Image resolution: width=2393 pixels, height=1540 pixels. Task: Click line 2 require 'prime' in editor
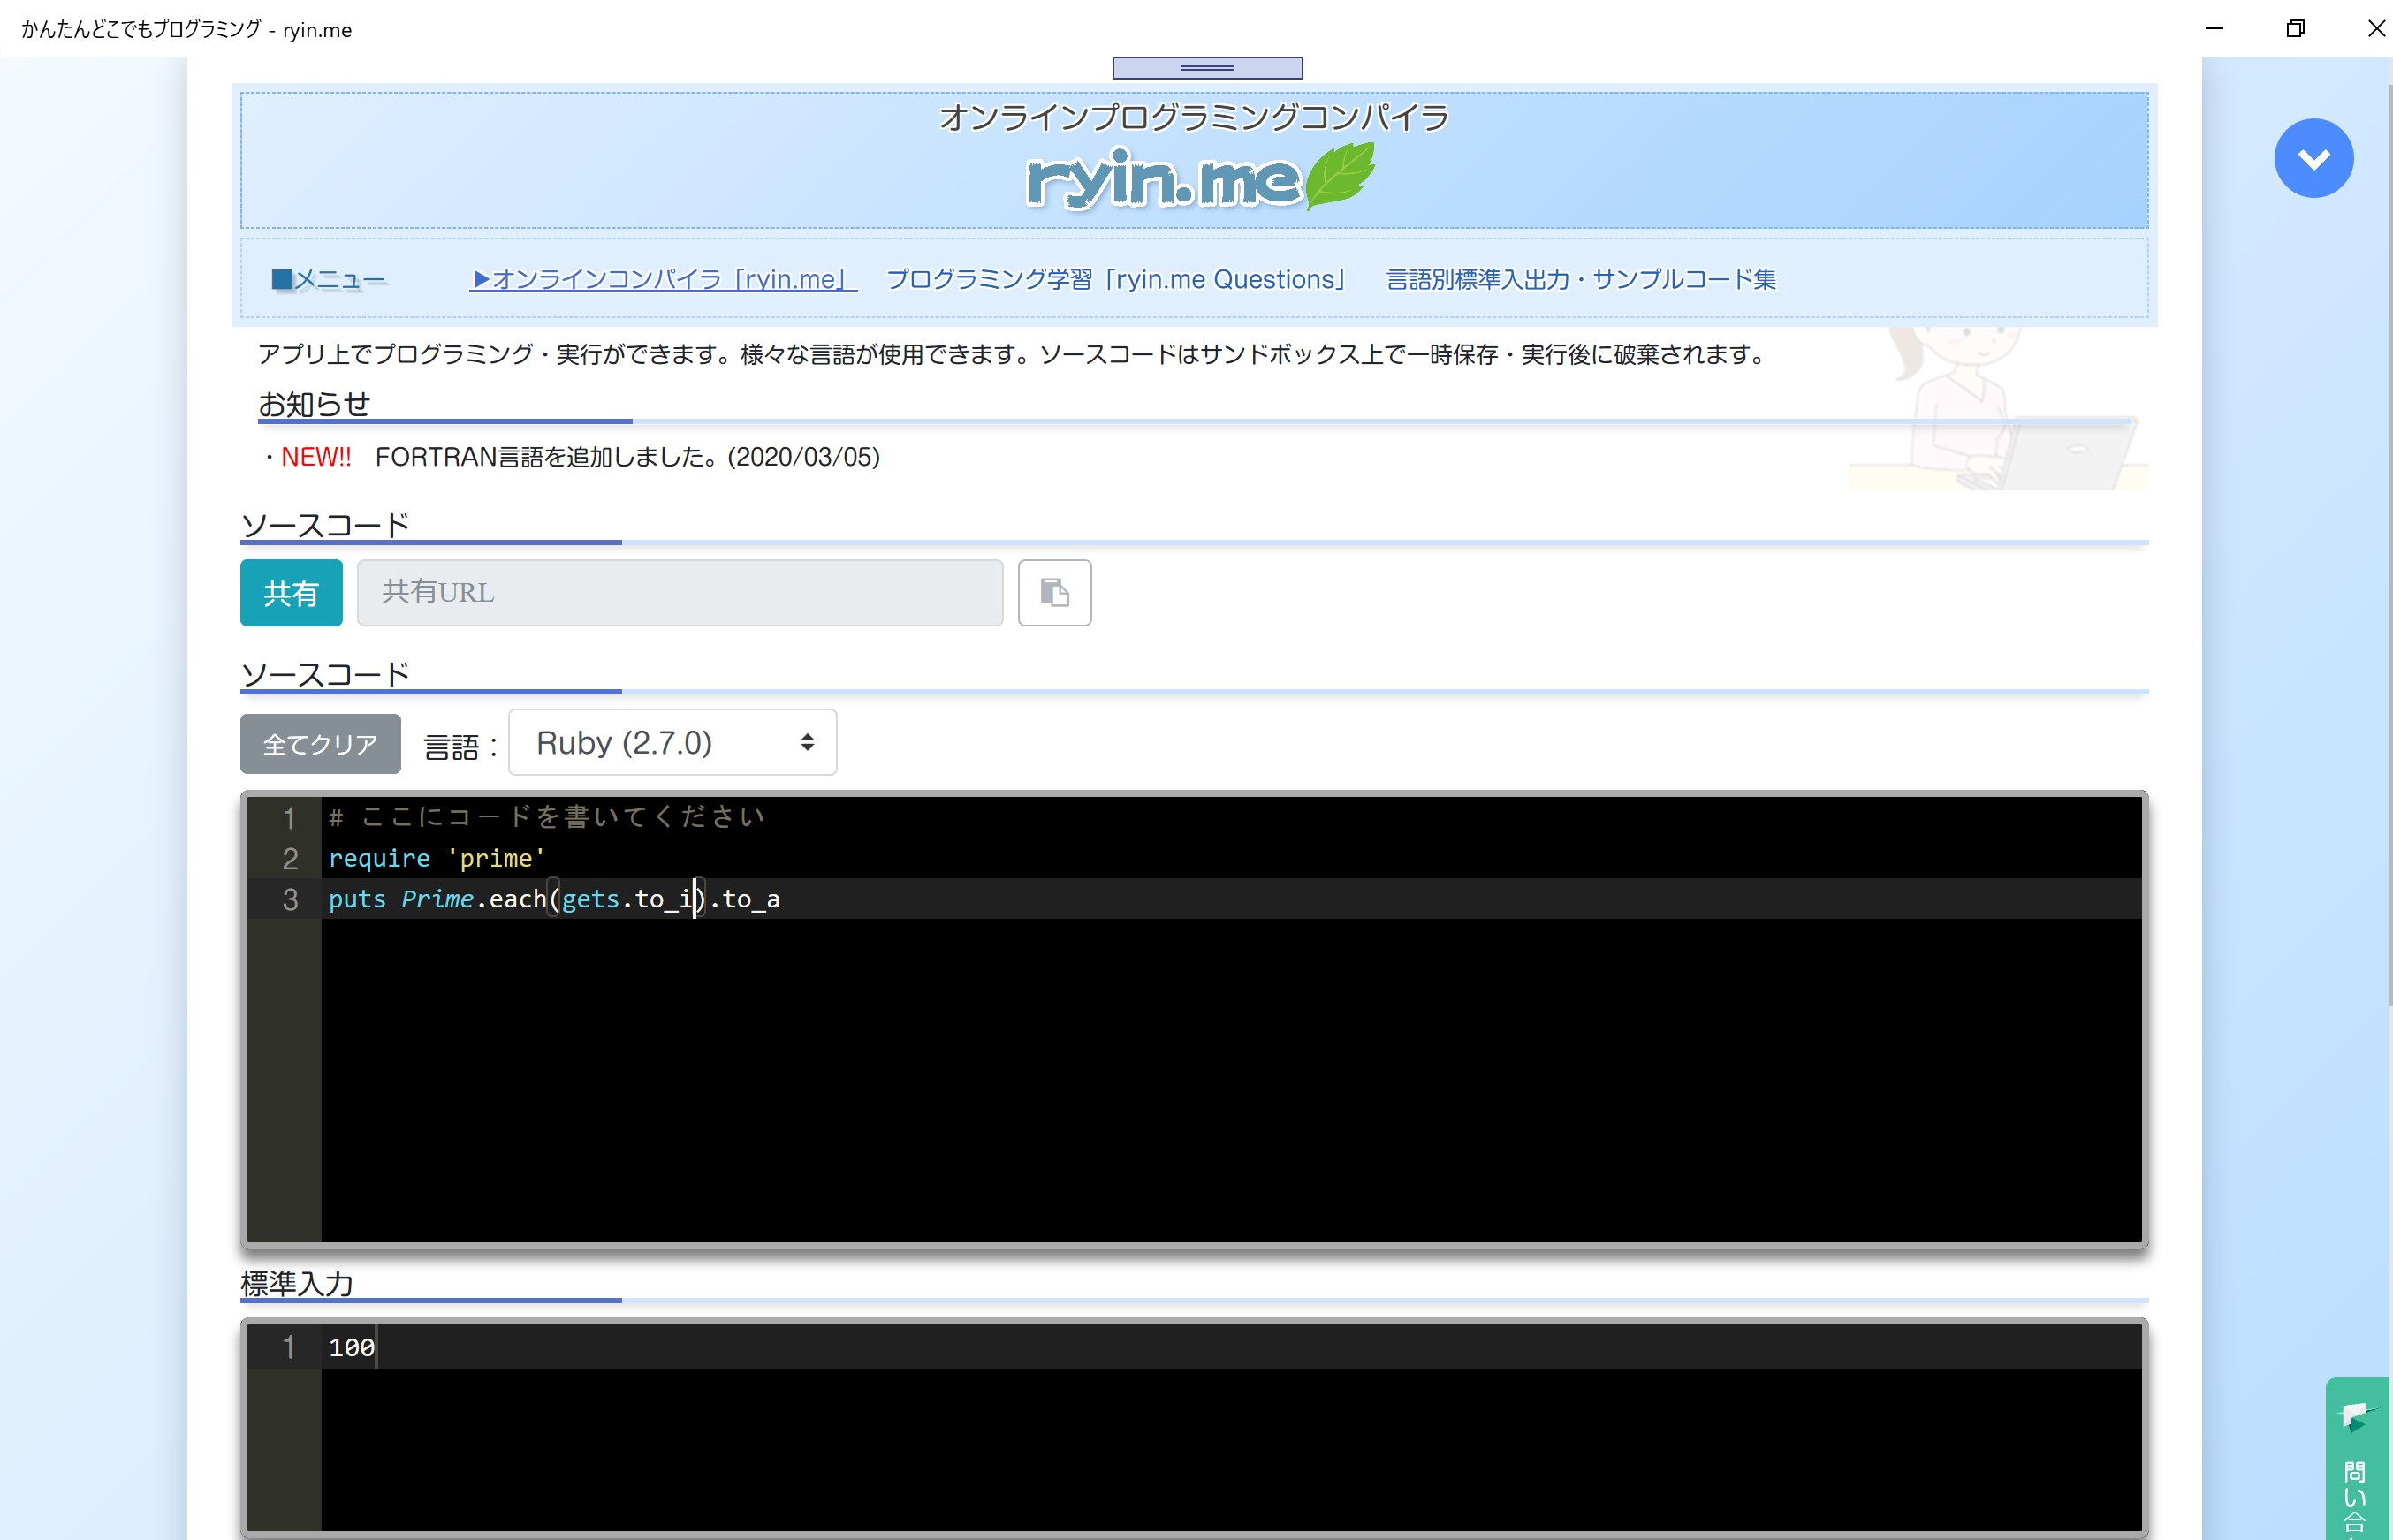[436, 858]
